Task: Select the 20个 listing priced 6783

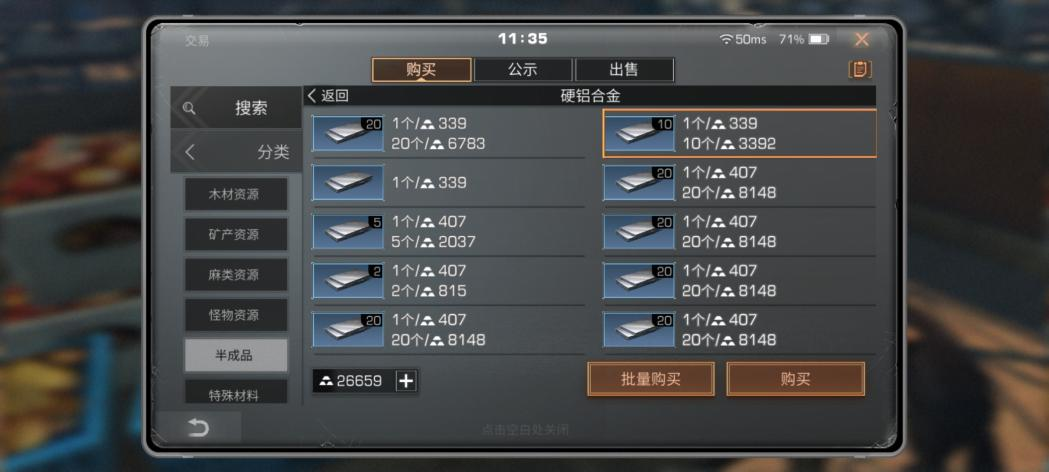Action: (448, 133)
